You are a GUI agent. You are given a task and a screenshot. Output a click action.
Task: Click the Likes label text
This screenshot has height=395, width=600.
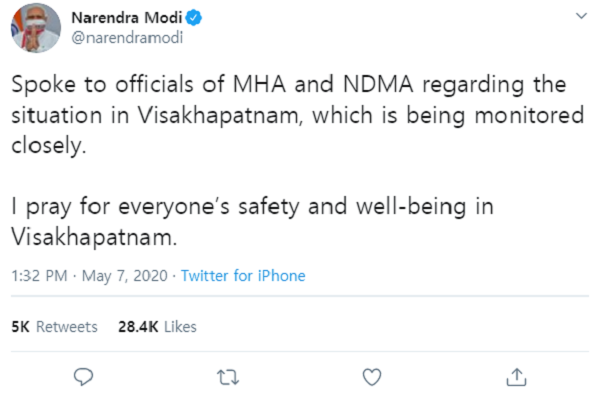180,327
